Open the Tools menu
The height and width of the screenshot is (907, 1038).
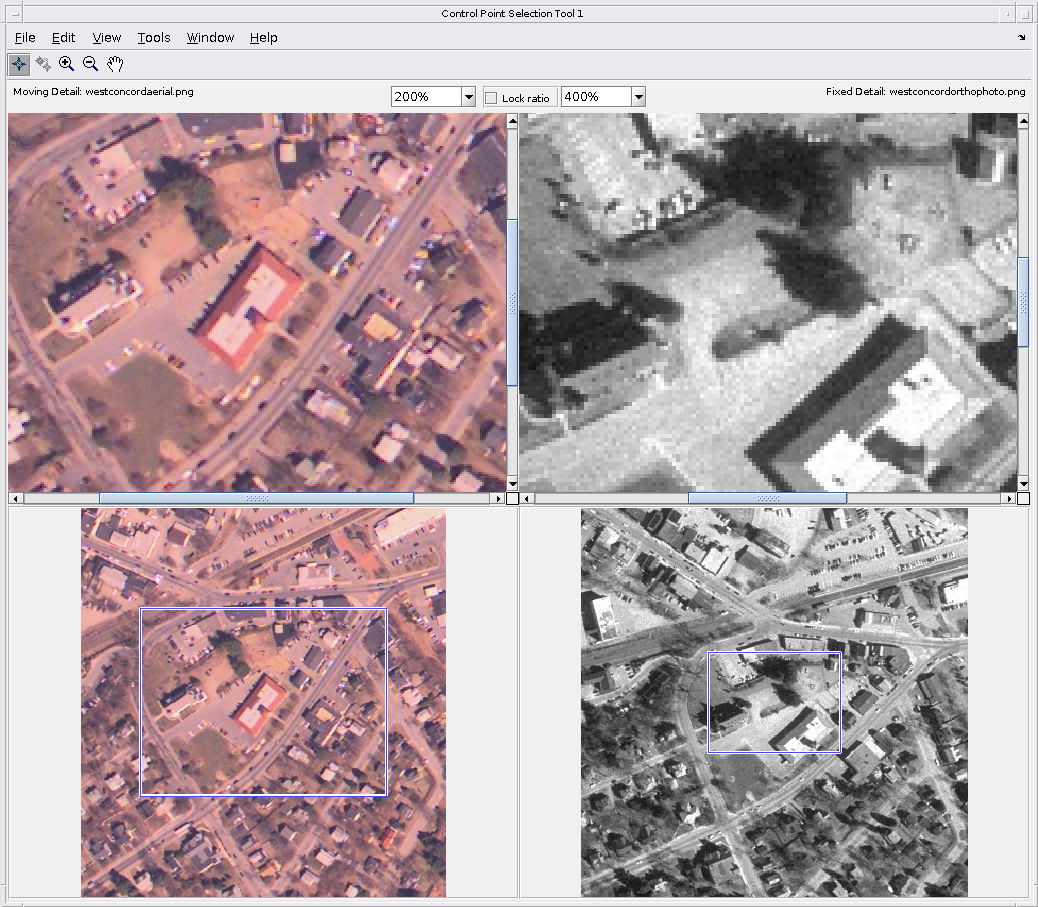pyautogui.click(x=154, y=38)
